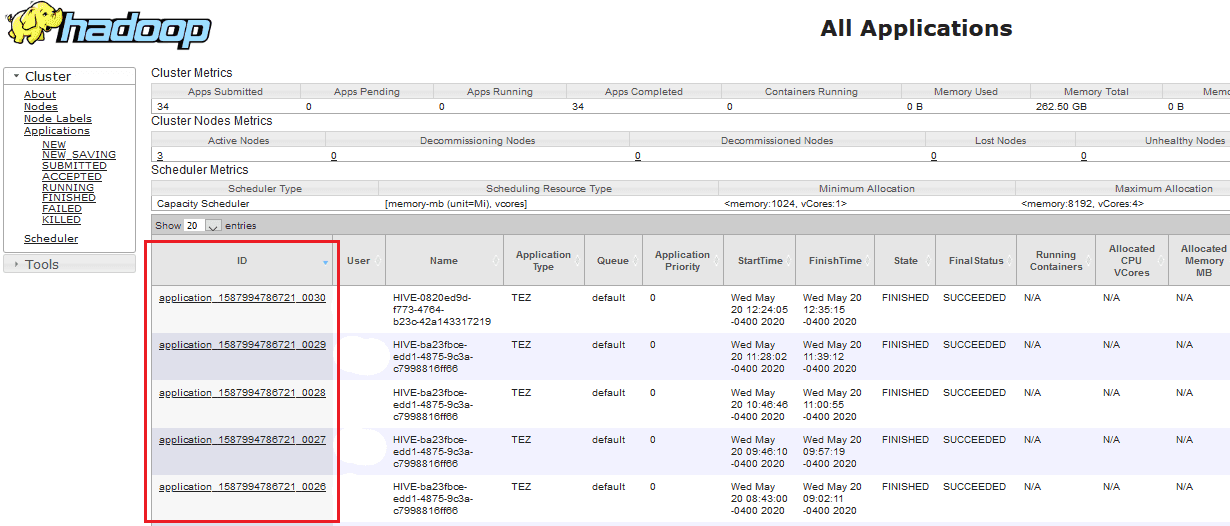Sort table by StartTime column
Image resolution: width=1230 pixels, height=526 pixels.
pos(760,261)
